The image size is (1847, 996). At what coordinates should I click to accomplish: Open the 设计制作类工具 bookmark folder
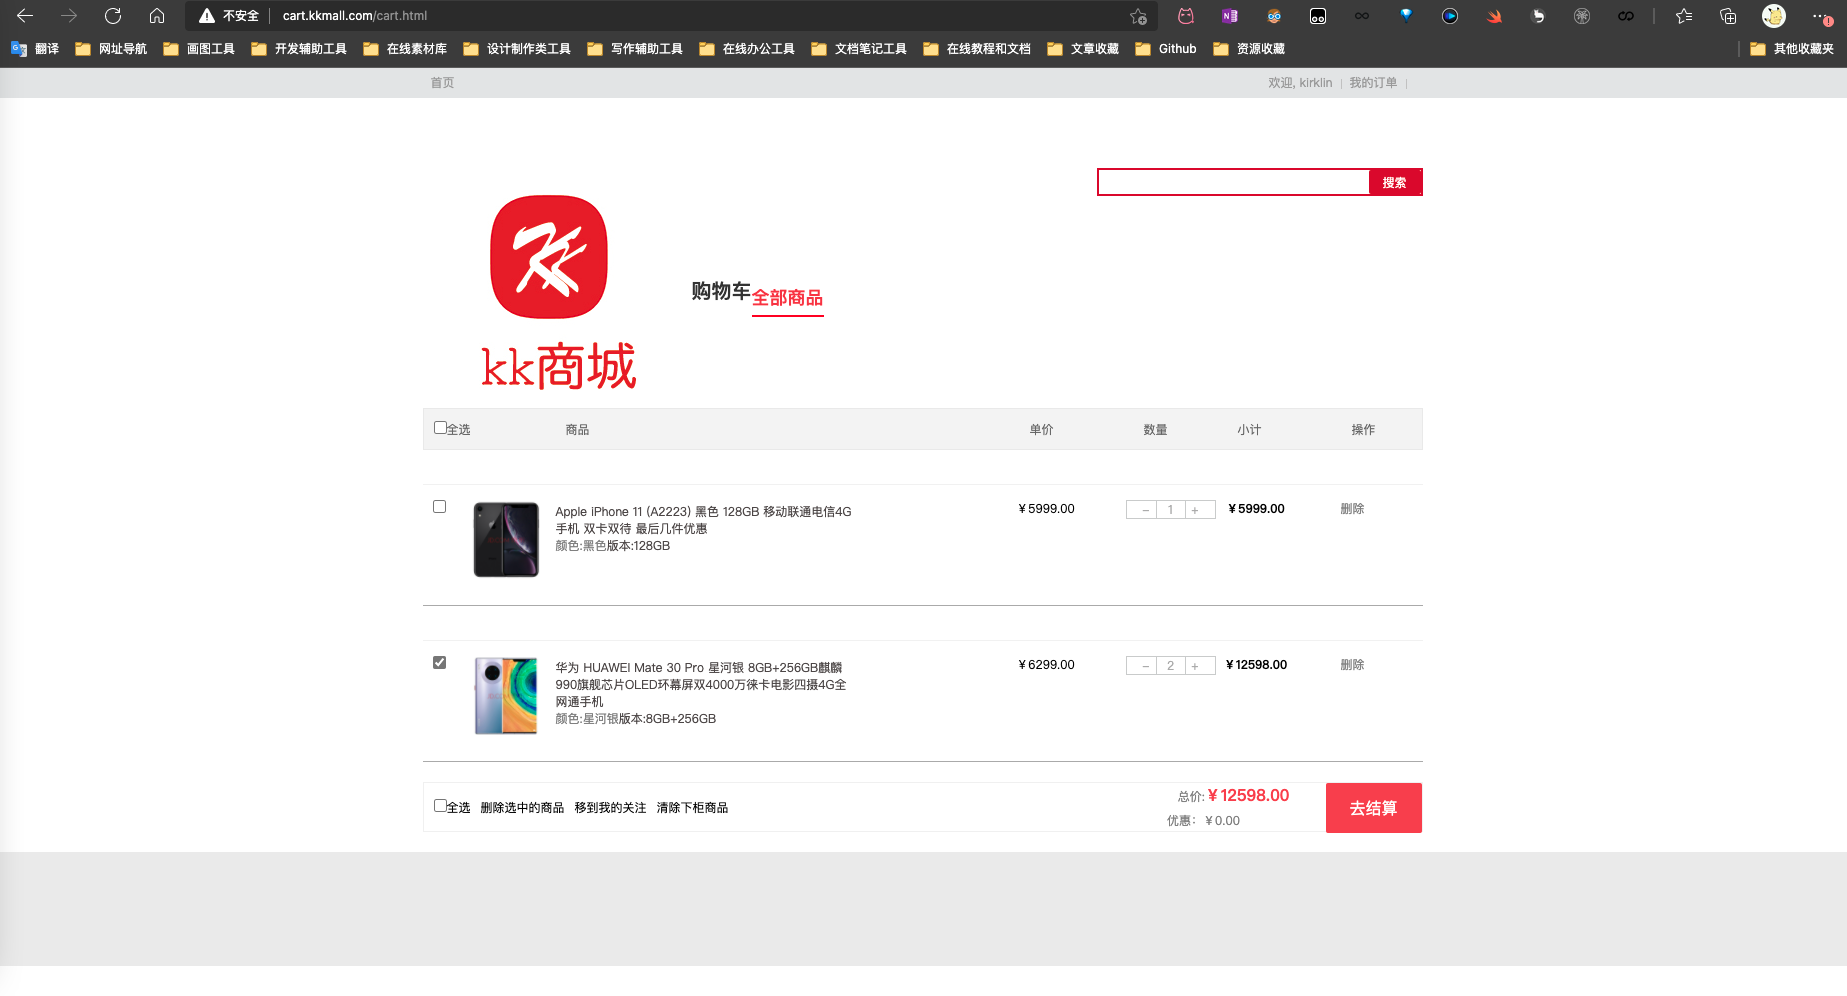tap(517, 49)
